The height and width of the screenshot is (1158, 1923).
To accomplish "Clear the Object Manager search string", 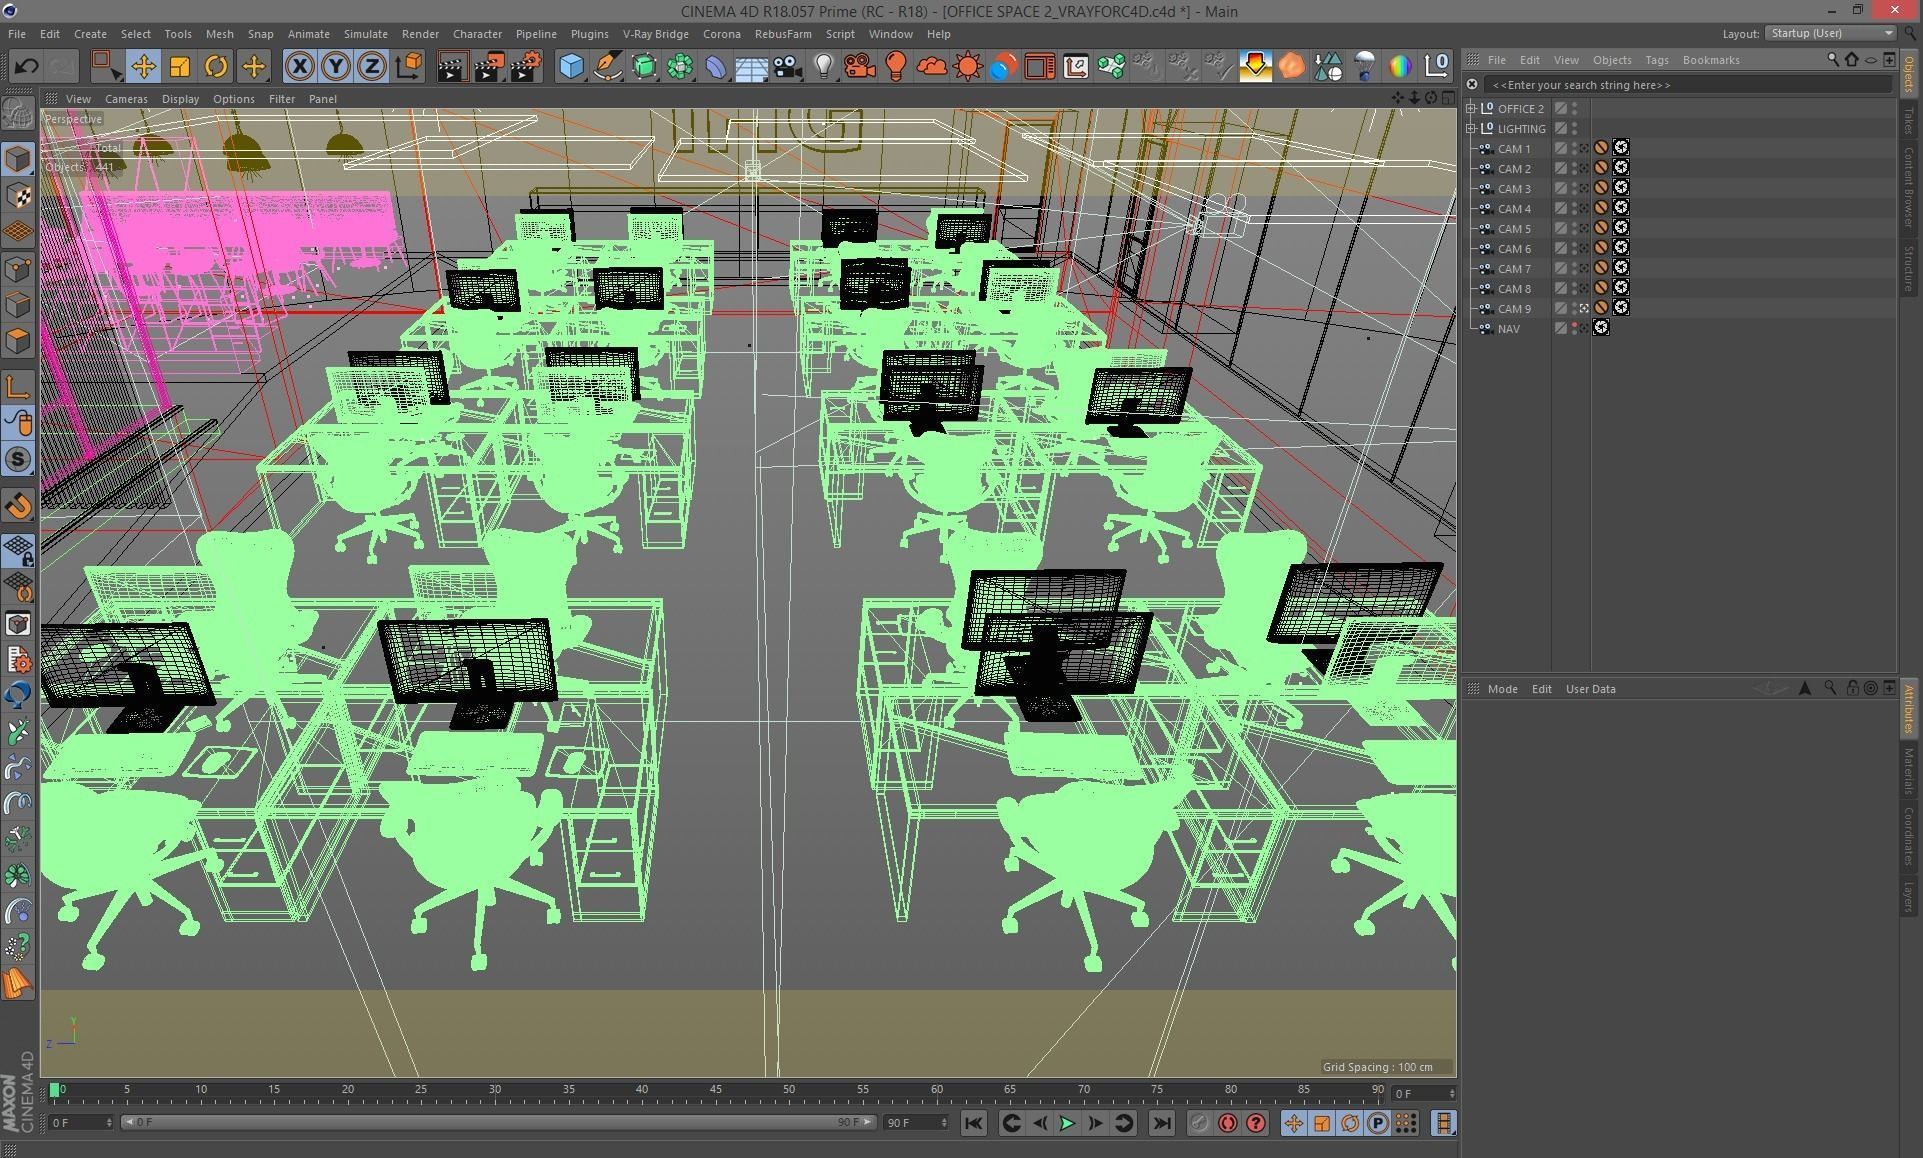I will click(x=1472, y=85).
